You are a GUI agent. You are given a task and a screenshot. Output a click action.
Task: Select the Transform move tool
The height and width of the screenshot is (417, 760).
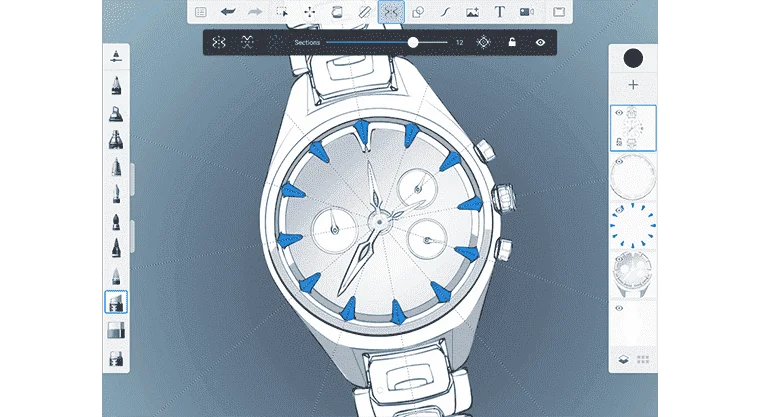[309, 12]
